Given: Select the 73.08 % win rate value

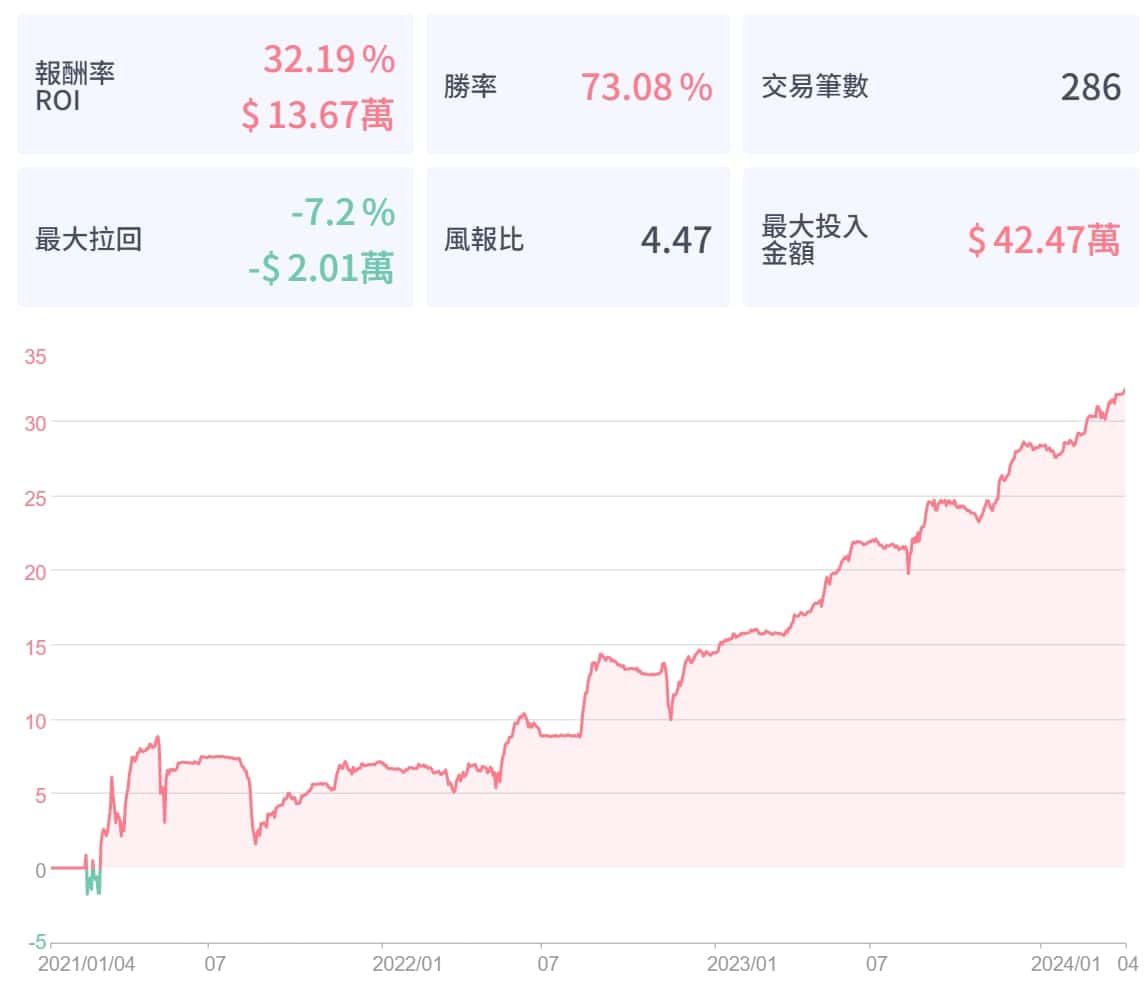Looking at the screenshot, I should coord(647,88).
